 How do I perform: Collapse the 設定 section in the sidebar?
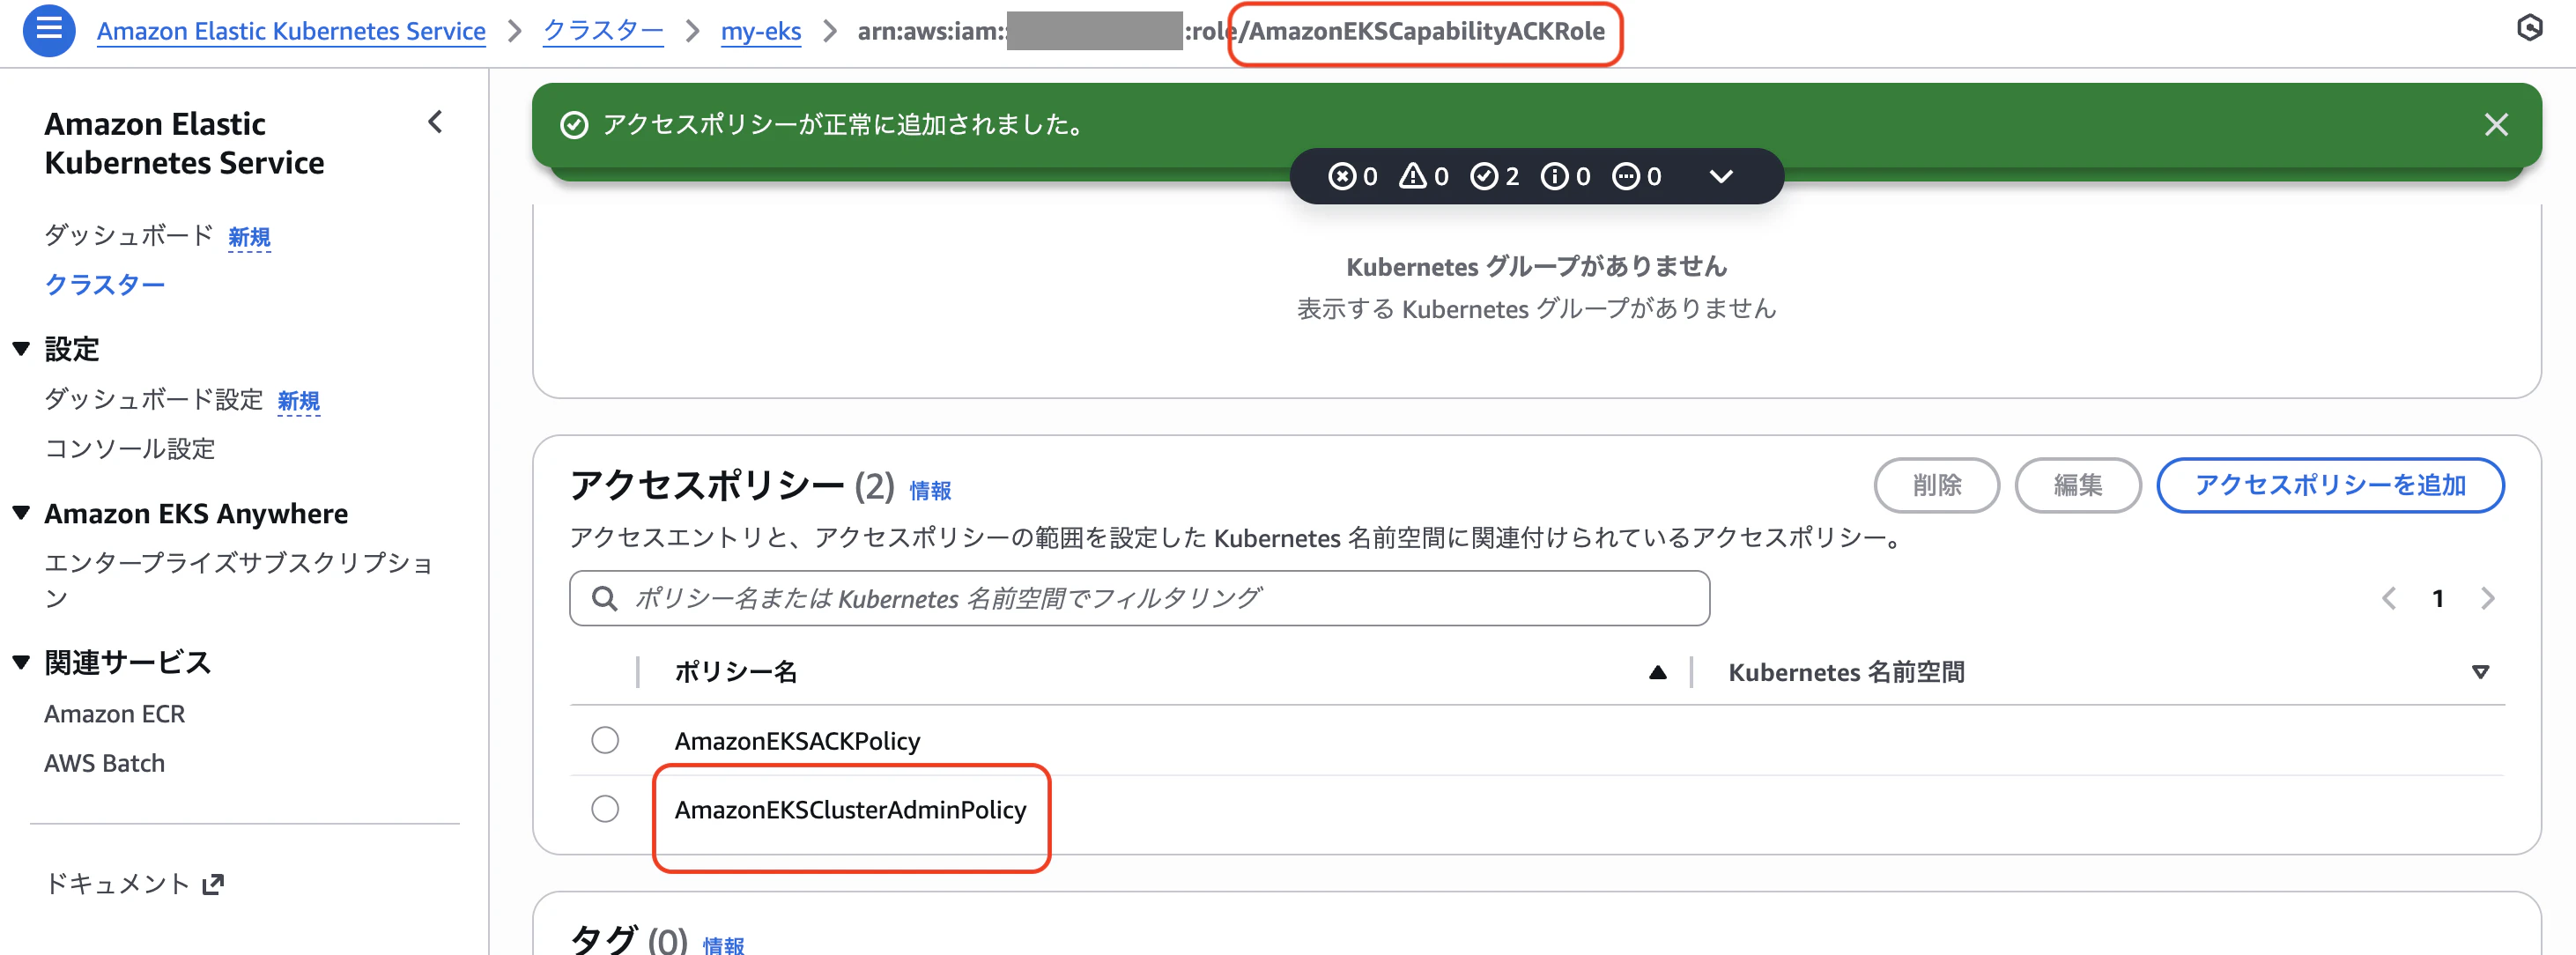pos(19,349)
